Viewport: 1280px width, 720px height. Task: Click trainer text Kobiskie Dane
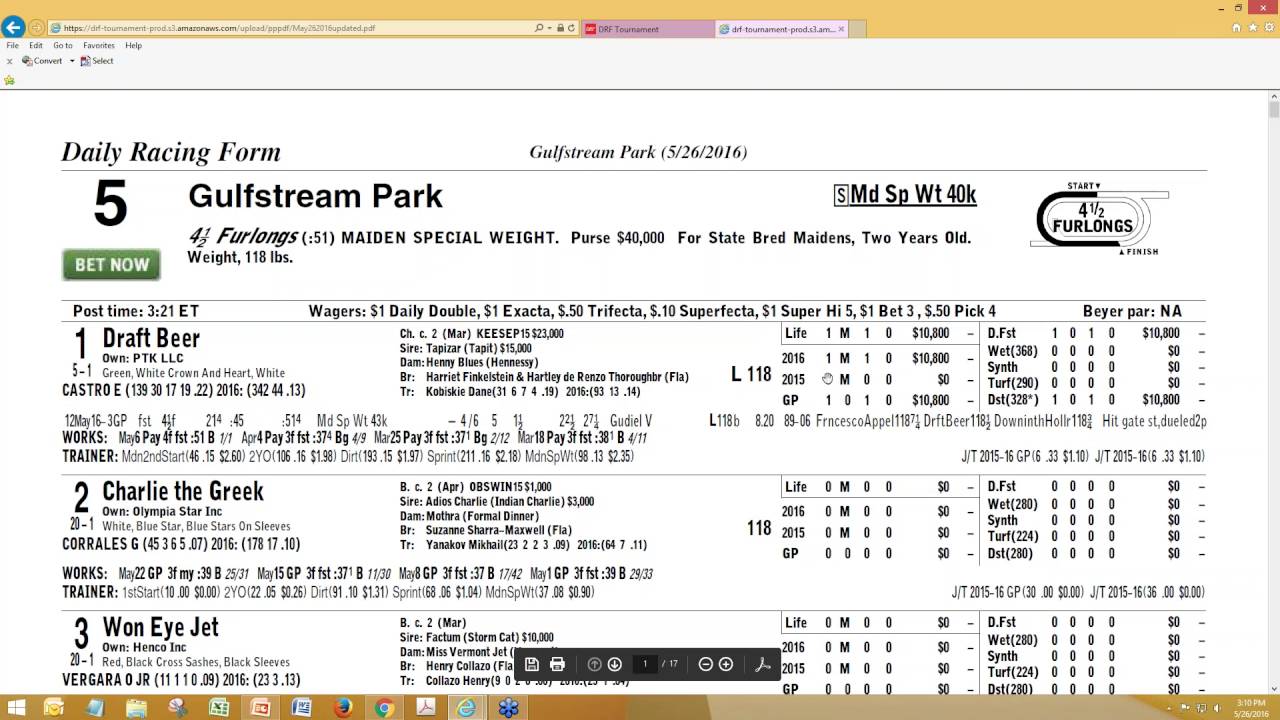pos(455,392)
